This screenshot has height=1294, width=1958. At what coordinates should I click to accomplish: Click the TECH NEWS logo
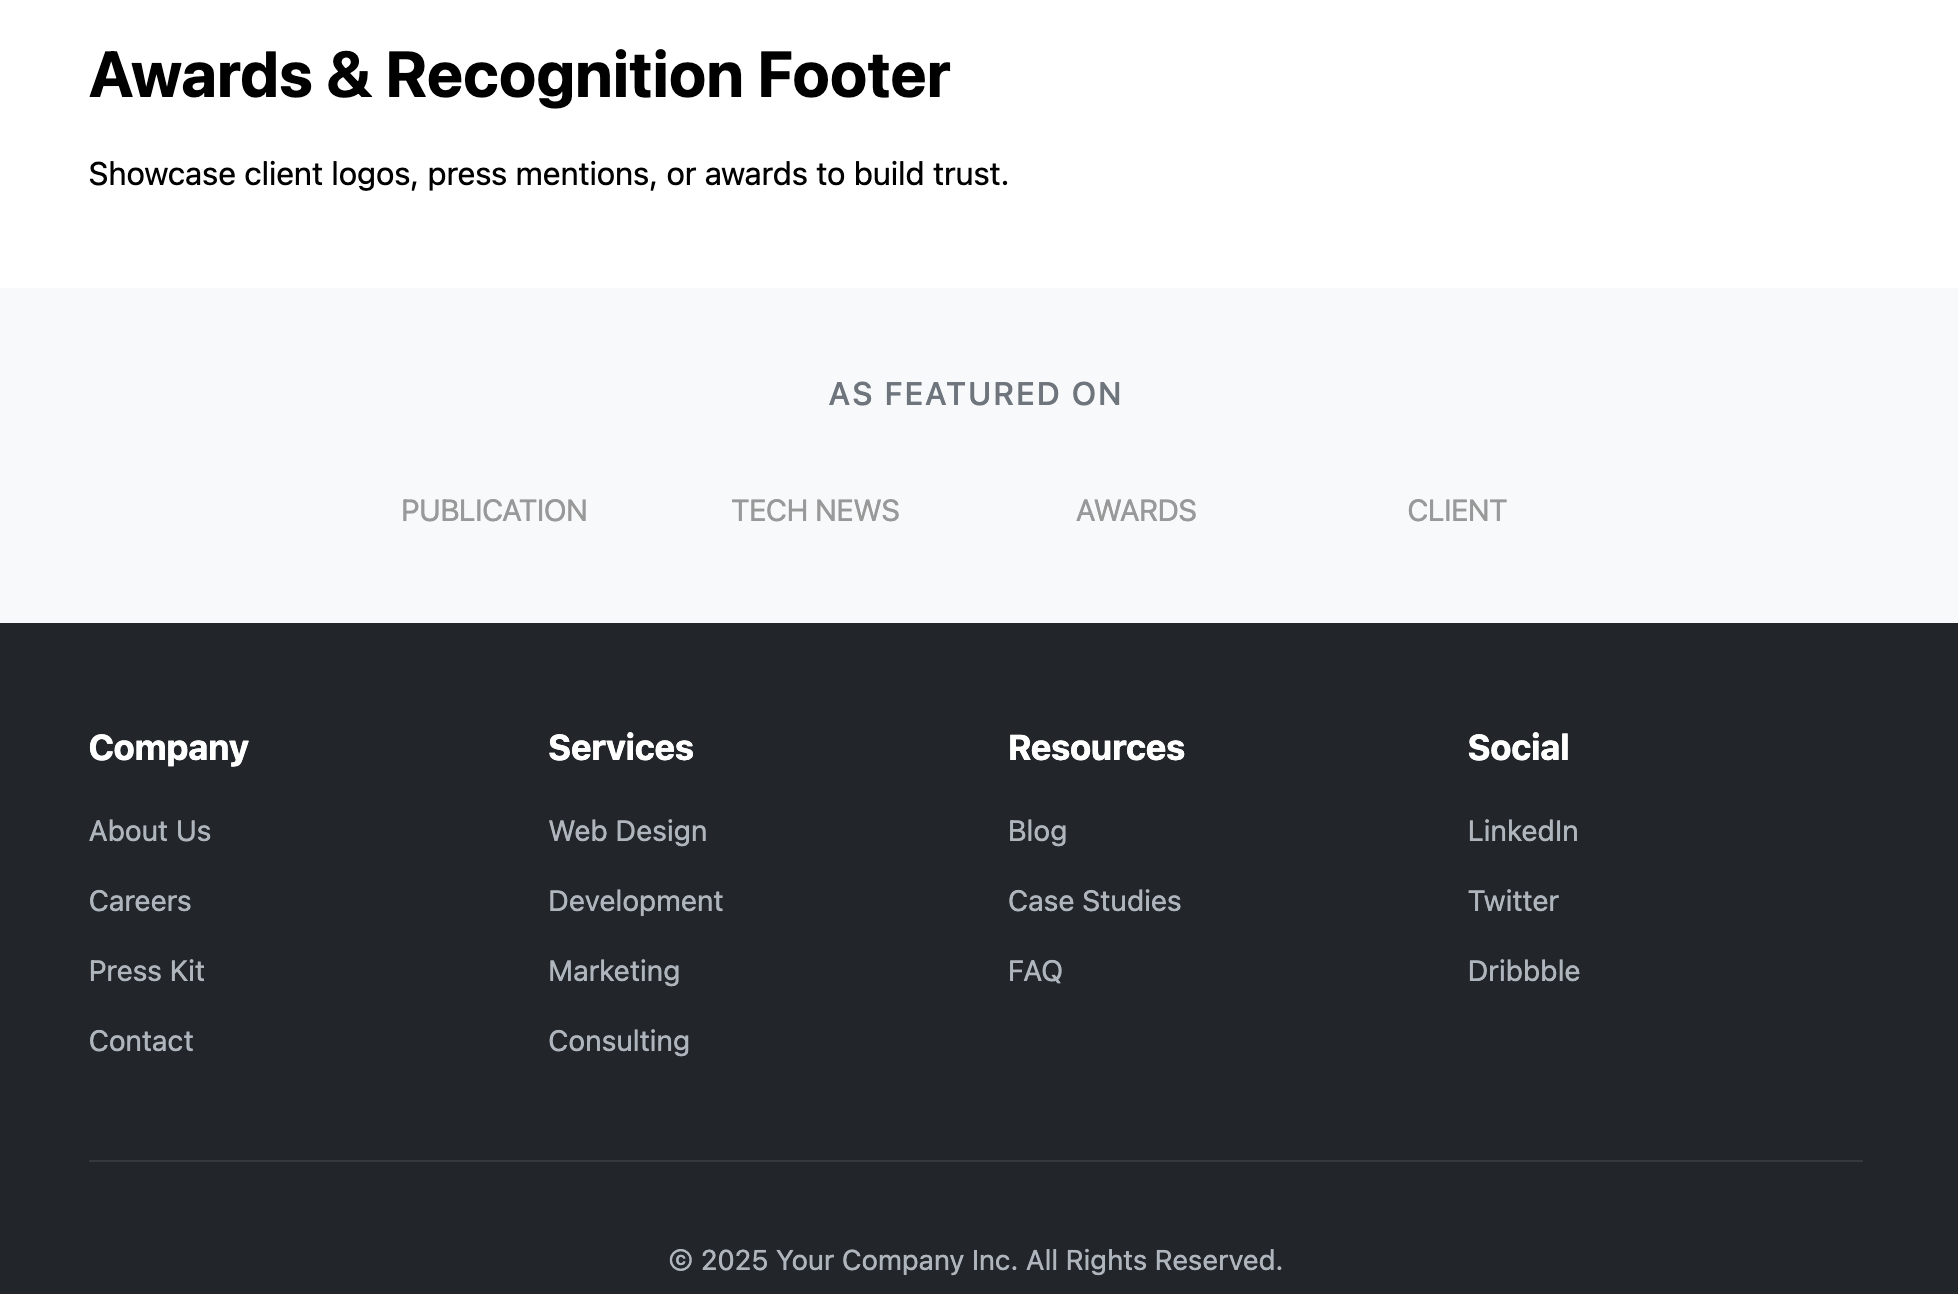tap(815, 511)
